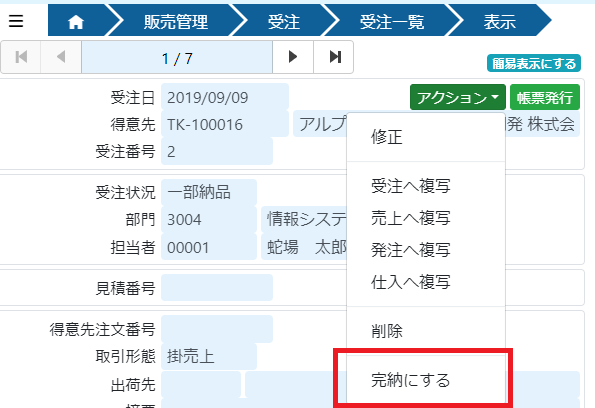Switch to 簡易表示にする
595x408 pixels.
[x=534, y=63]
